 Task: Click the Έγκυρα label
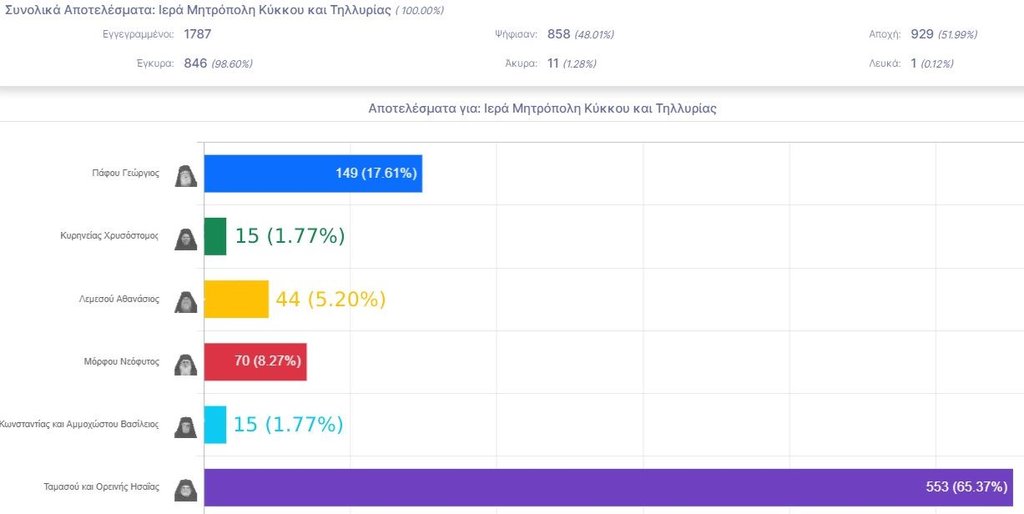pos(155,64)
